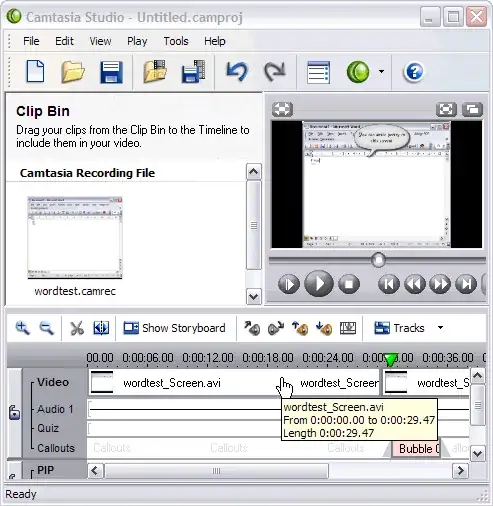Zoom in on the timeline

tap(22, 328)
